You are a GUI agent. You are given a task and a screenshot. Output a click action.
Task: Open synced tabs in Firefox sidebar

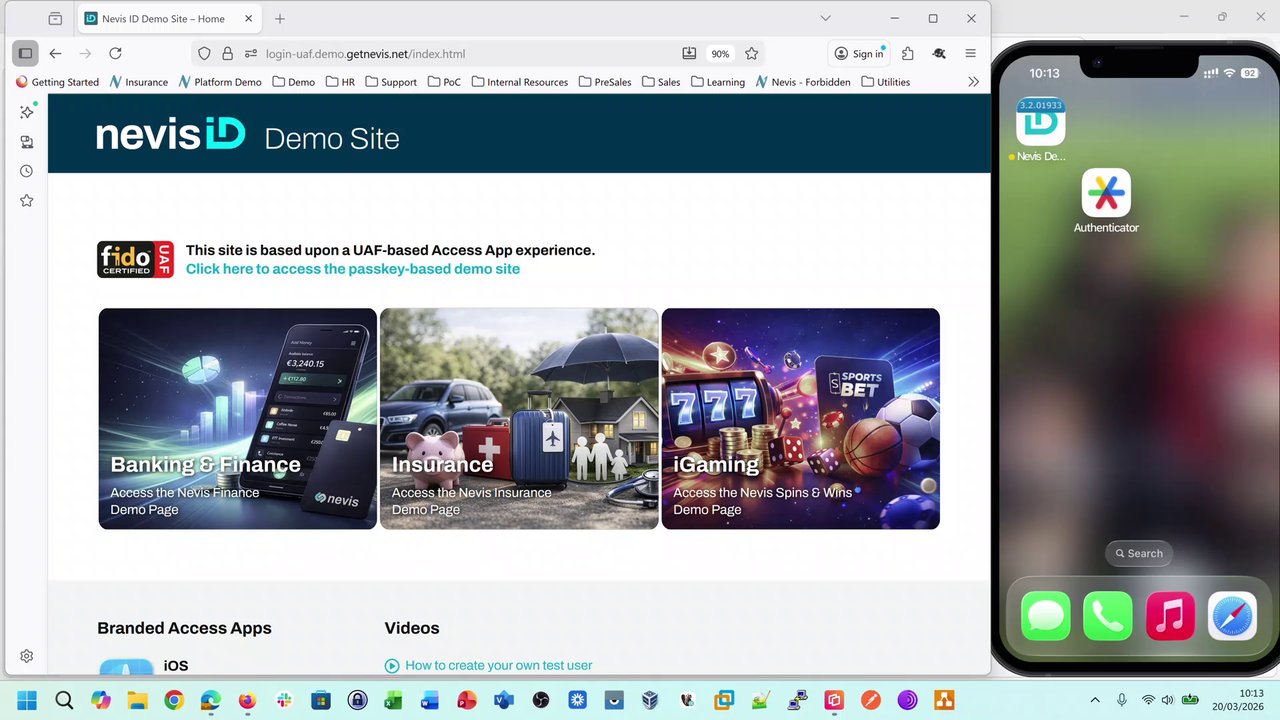click(27, 142)
